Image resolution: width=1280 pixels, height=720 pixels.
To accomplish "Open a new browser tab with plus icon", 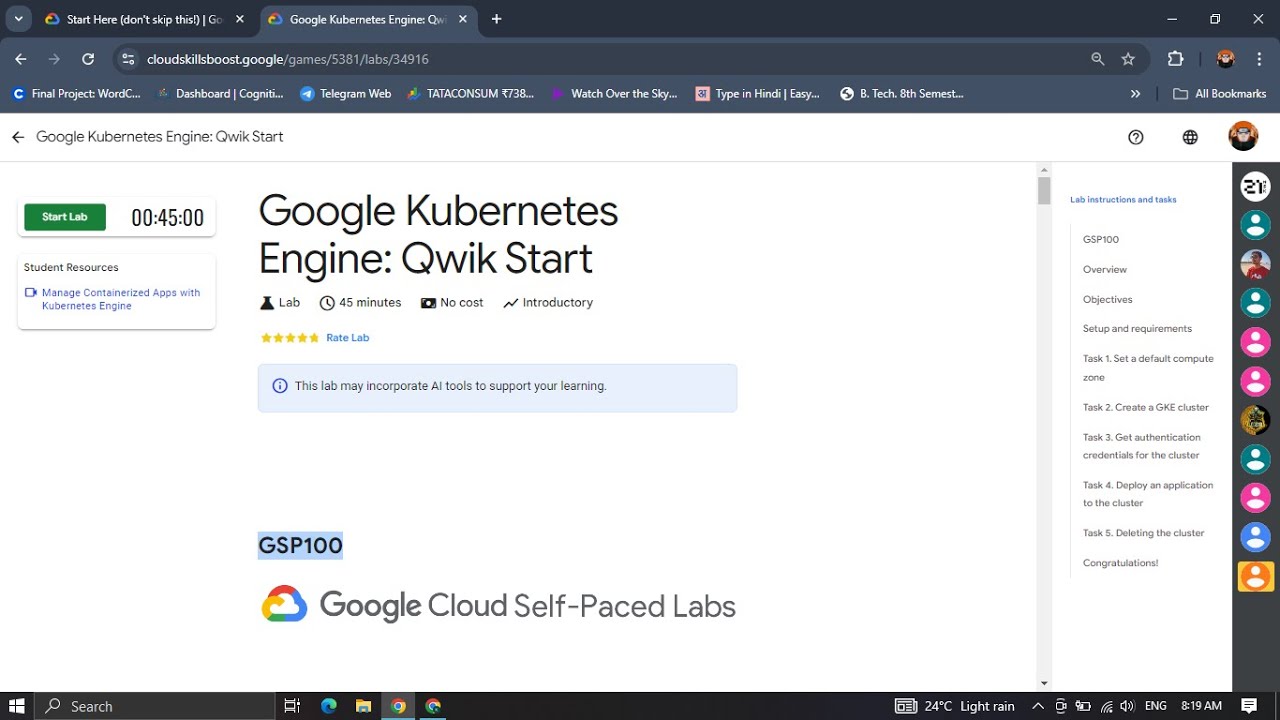I will (496, 19).
